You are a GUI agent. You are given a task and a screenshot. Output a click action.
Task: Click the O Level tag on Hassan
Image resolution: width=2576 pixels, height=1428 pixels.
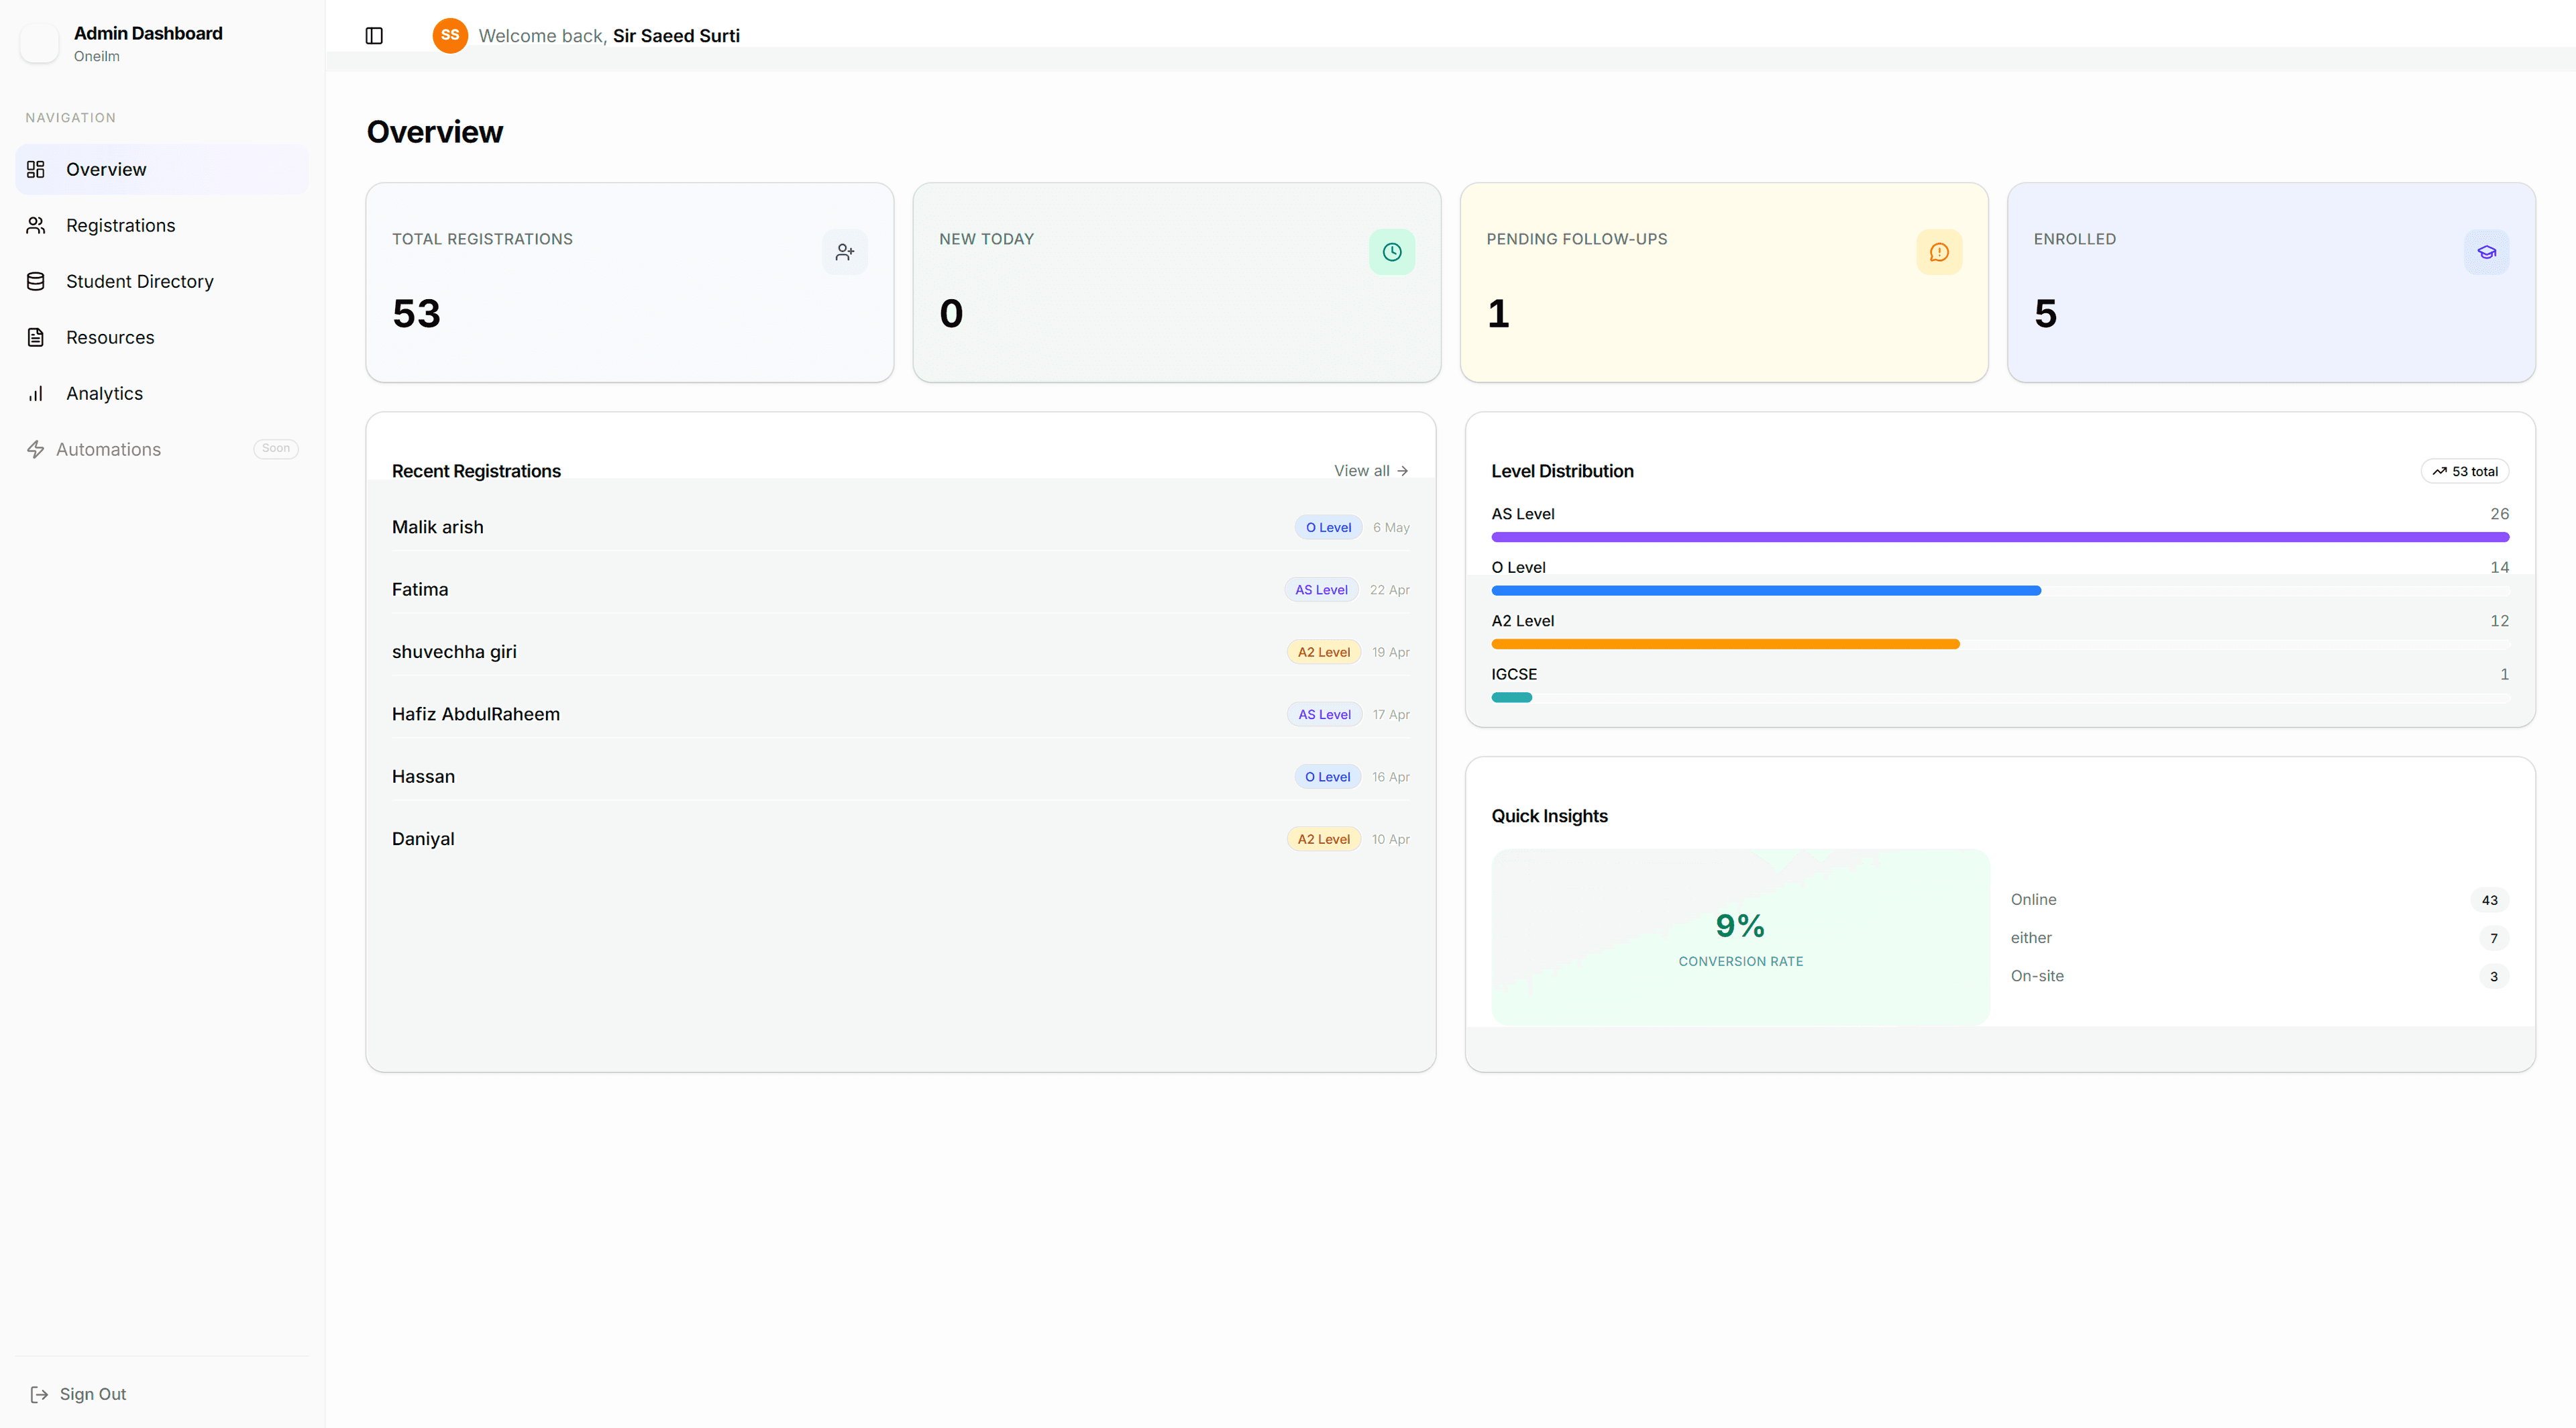click(1327, 777)
